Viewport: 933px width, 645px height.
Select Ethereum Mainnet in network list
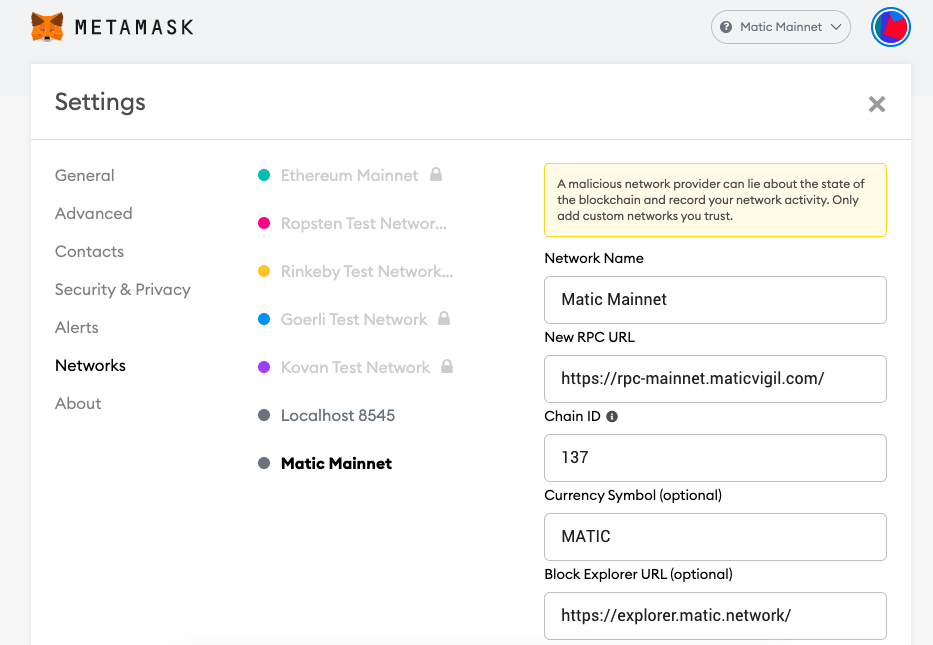click(x=350, y=175)
